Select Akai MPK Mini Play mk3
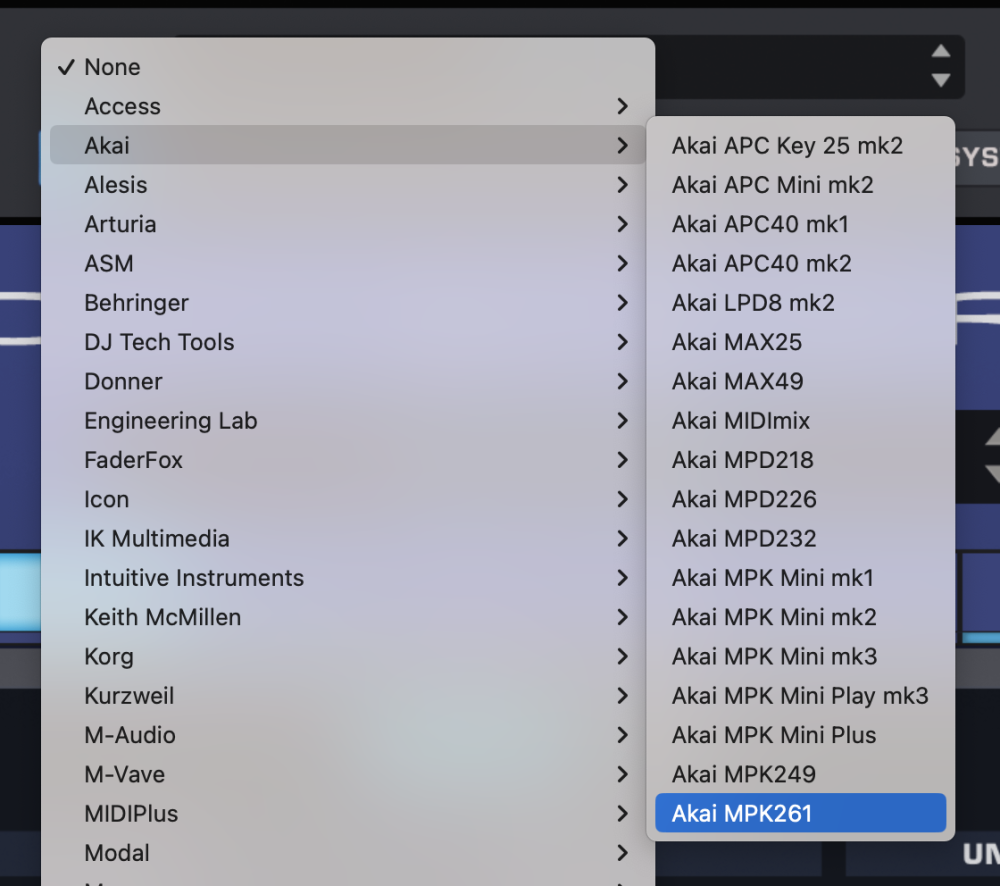The width and height of the screenshot is (1000, 886). [800, 696]
